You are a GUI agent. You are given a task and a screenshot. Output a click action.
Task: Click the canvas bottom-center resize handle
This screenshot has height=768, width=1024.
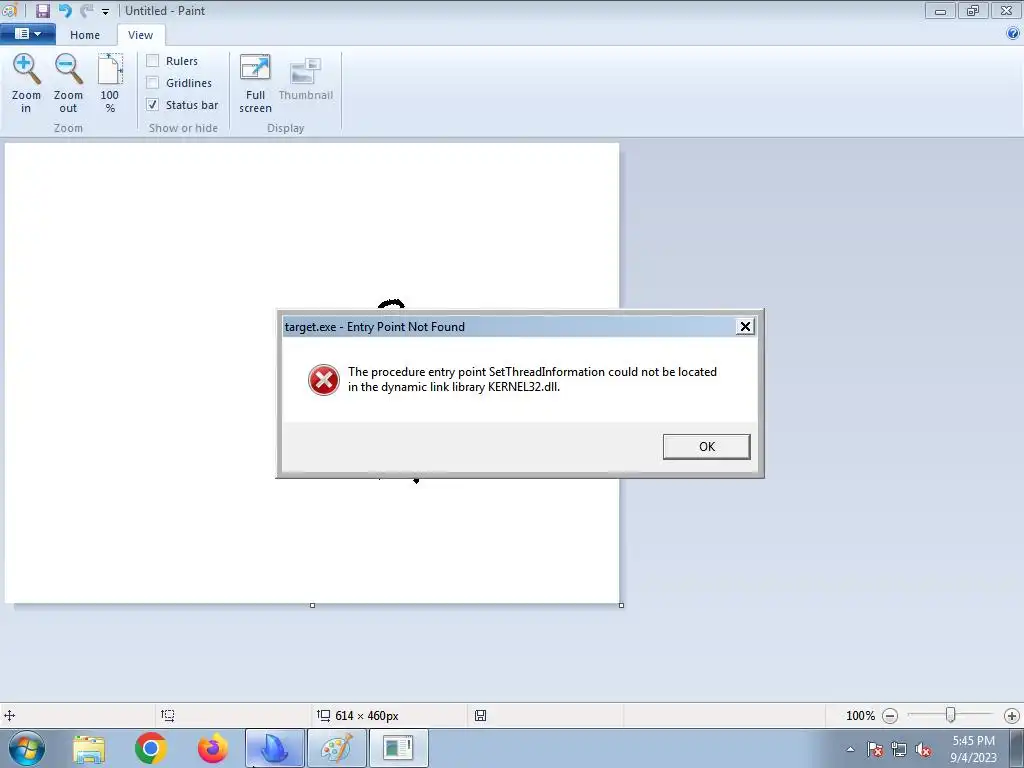point(312,605)
